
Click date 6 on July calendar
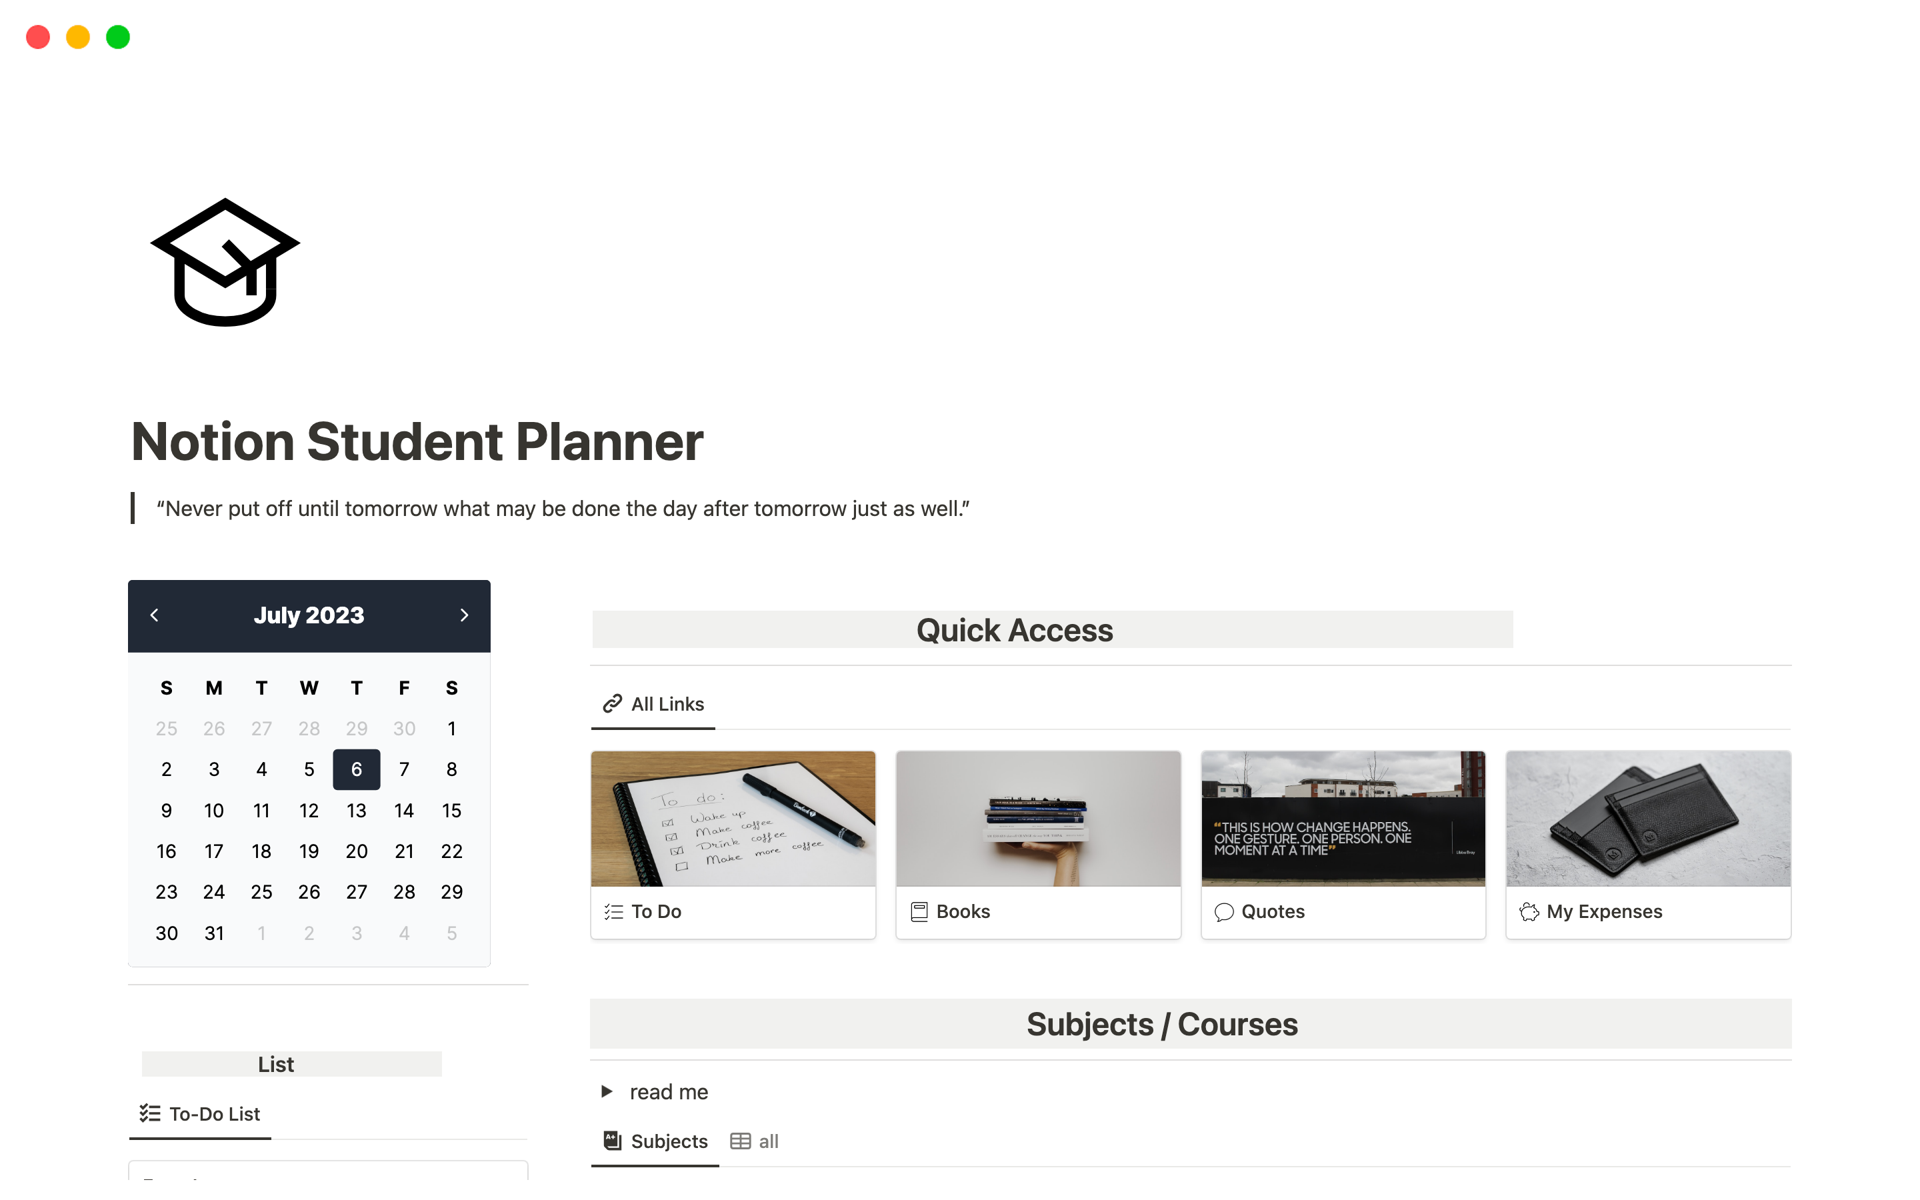[355, 769]
